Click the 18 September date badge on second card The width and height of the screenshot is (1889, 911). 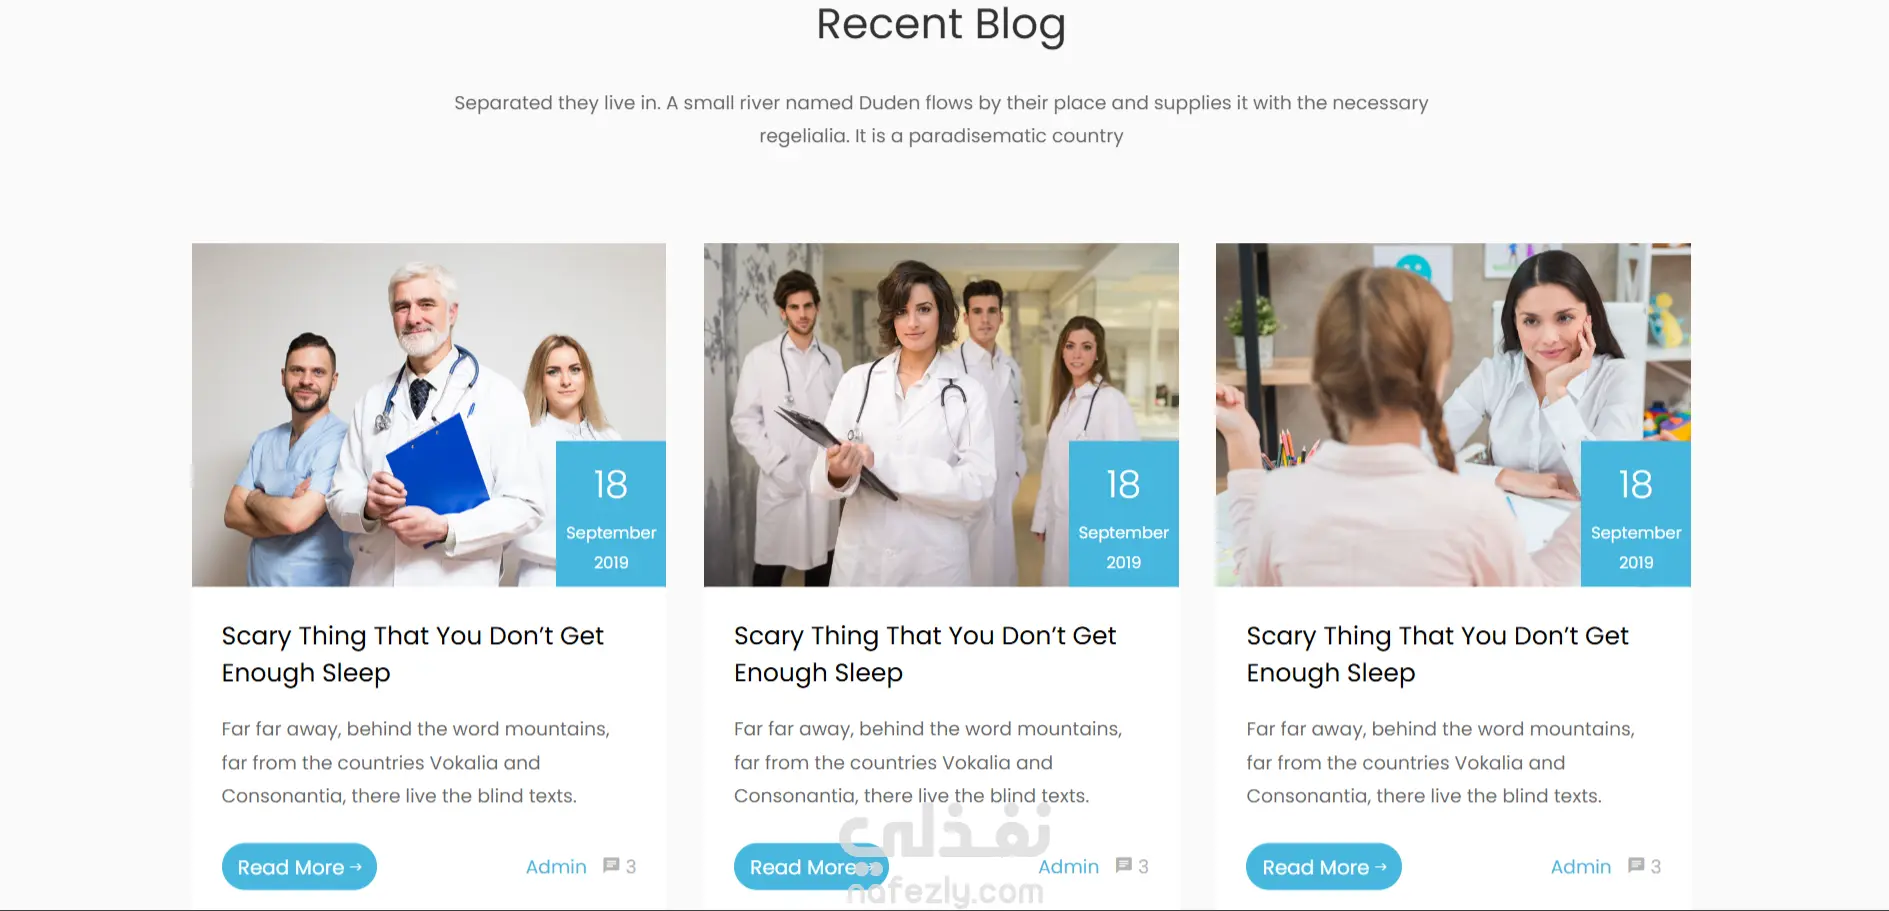click(x=1124, y=514)
